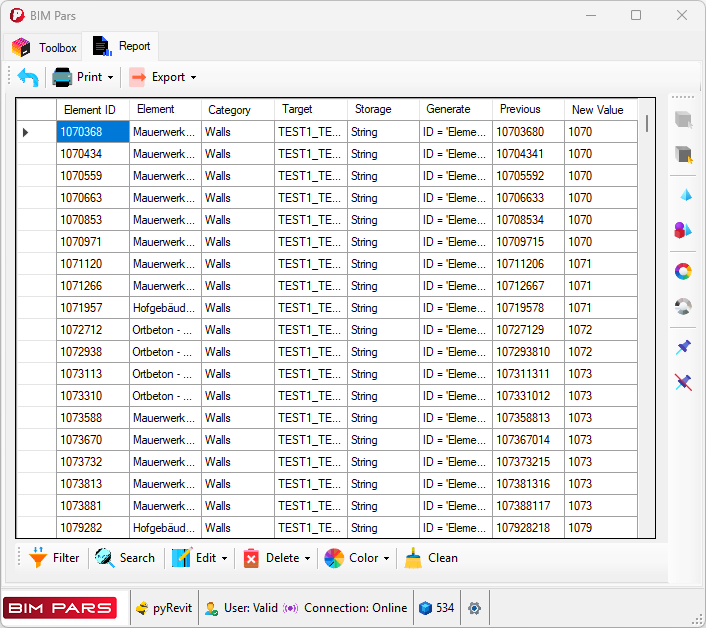Open the Color dropdown picker
706x628 pixels.
click(357, 558)
